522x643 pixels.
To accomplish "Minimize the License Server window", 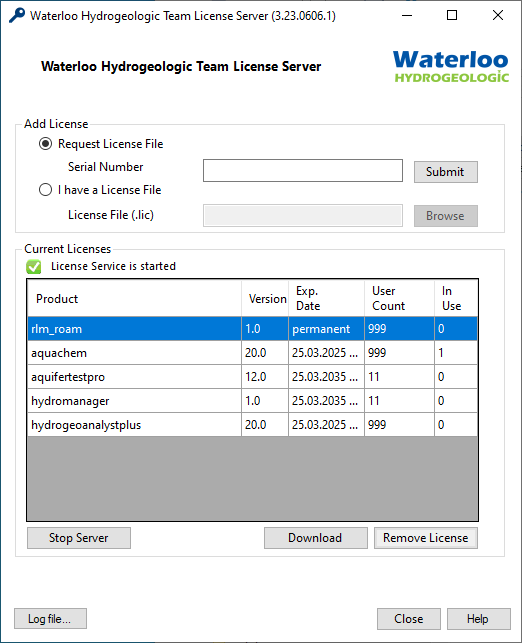I will click(x=407, y=16).
